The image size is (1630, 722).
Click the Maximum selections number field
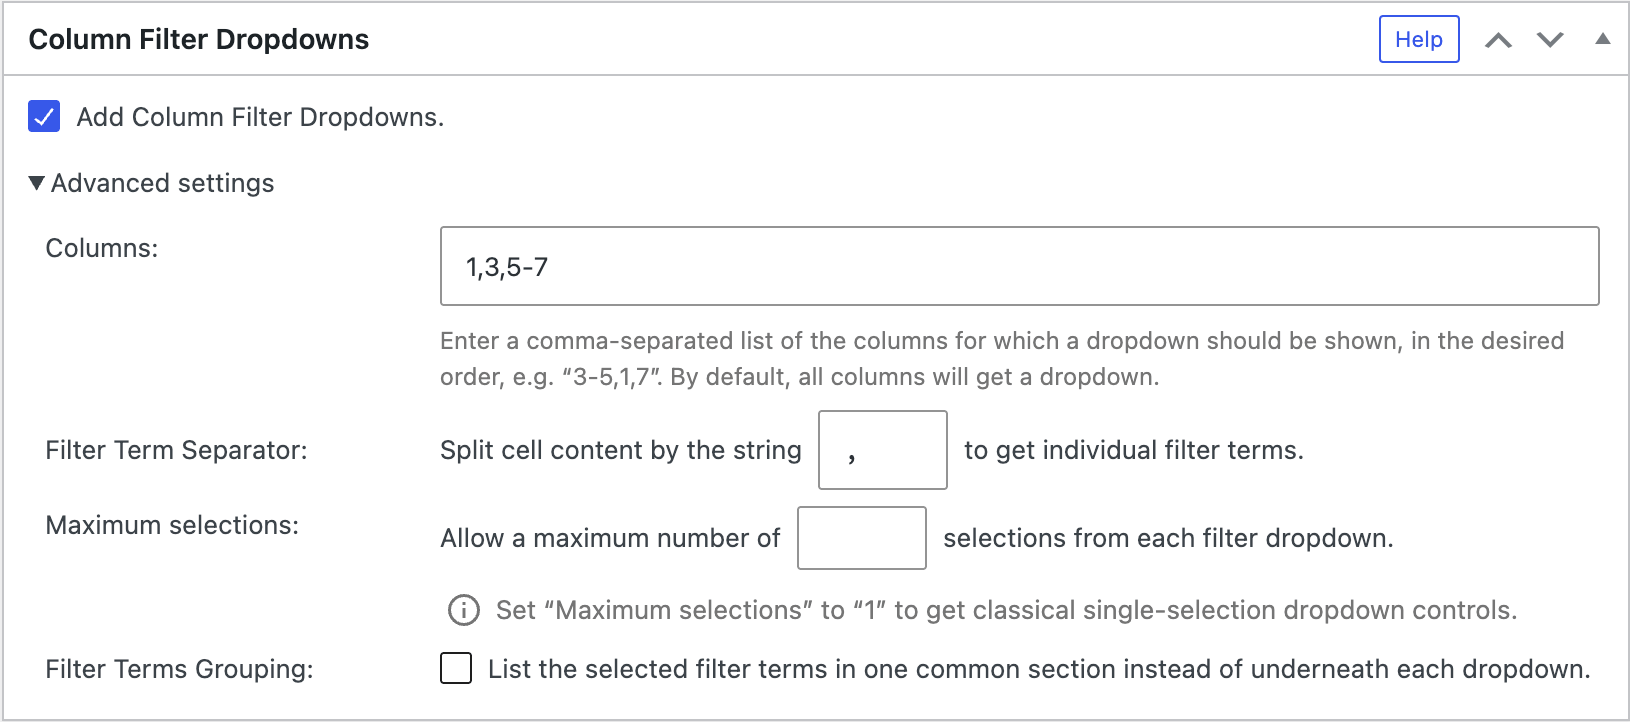coord(861,538)
